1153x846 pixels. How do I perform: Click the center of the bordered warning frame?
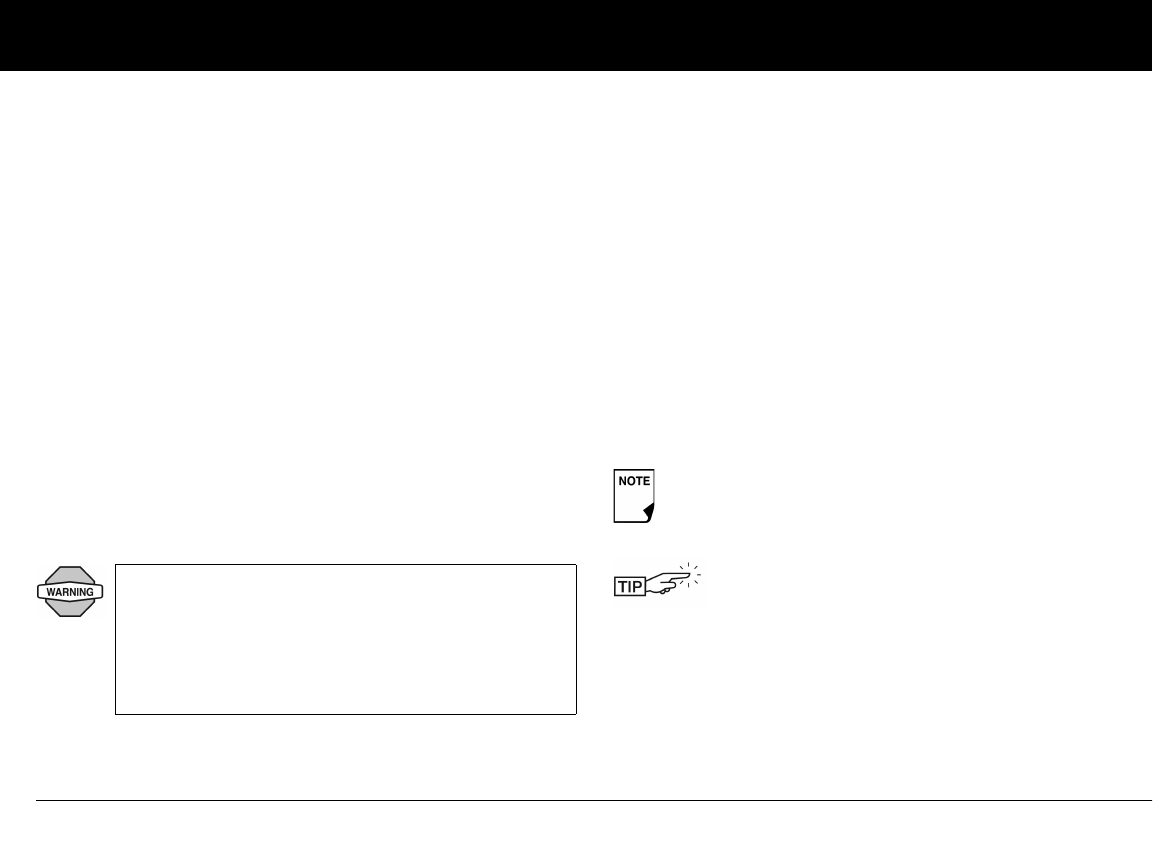[346, 639]
